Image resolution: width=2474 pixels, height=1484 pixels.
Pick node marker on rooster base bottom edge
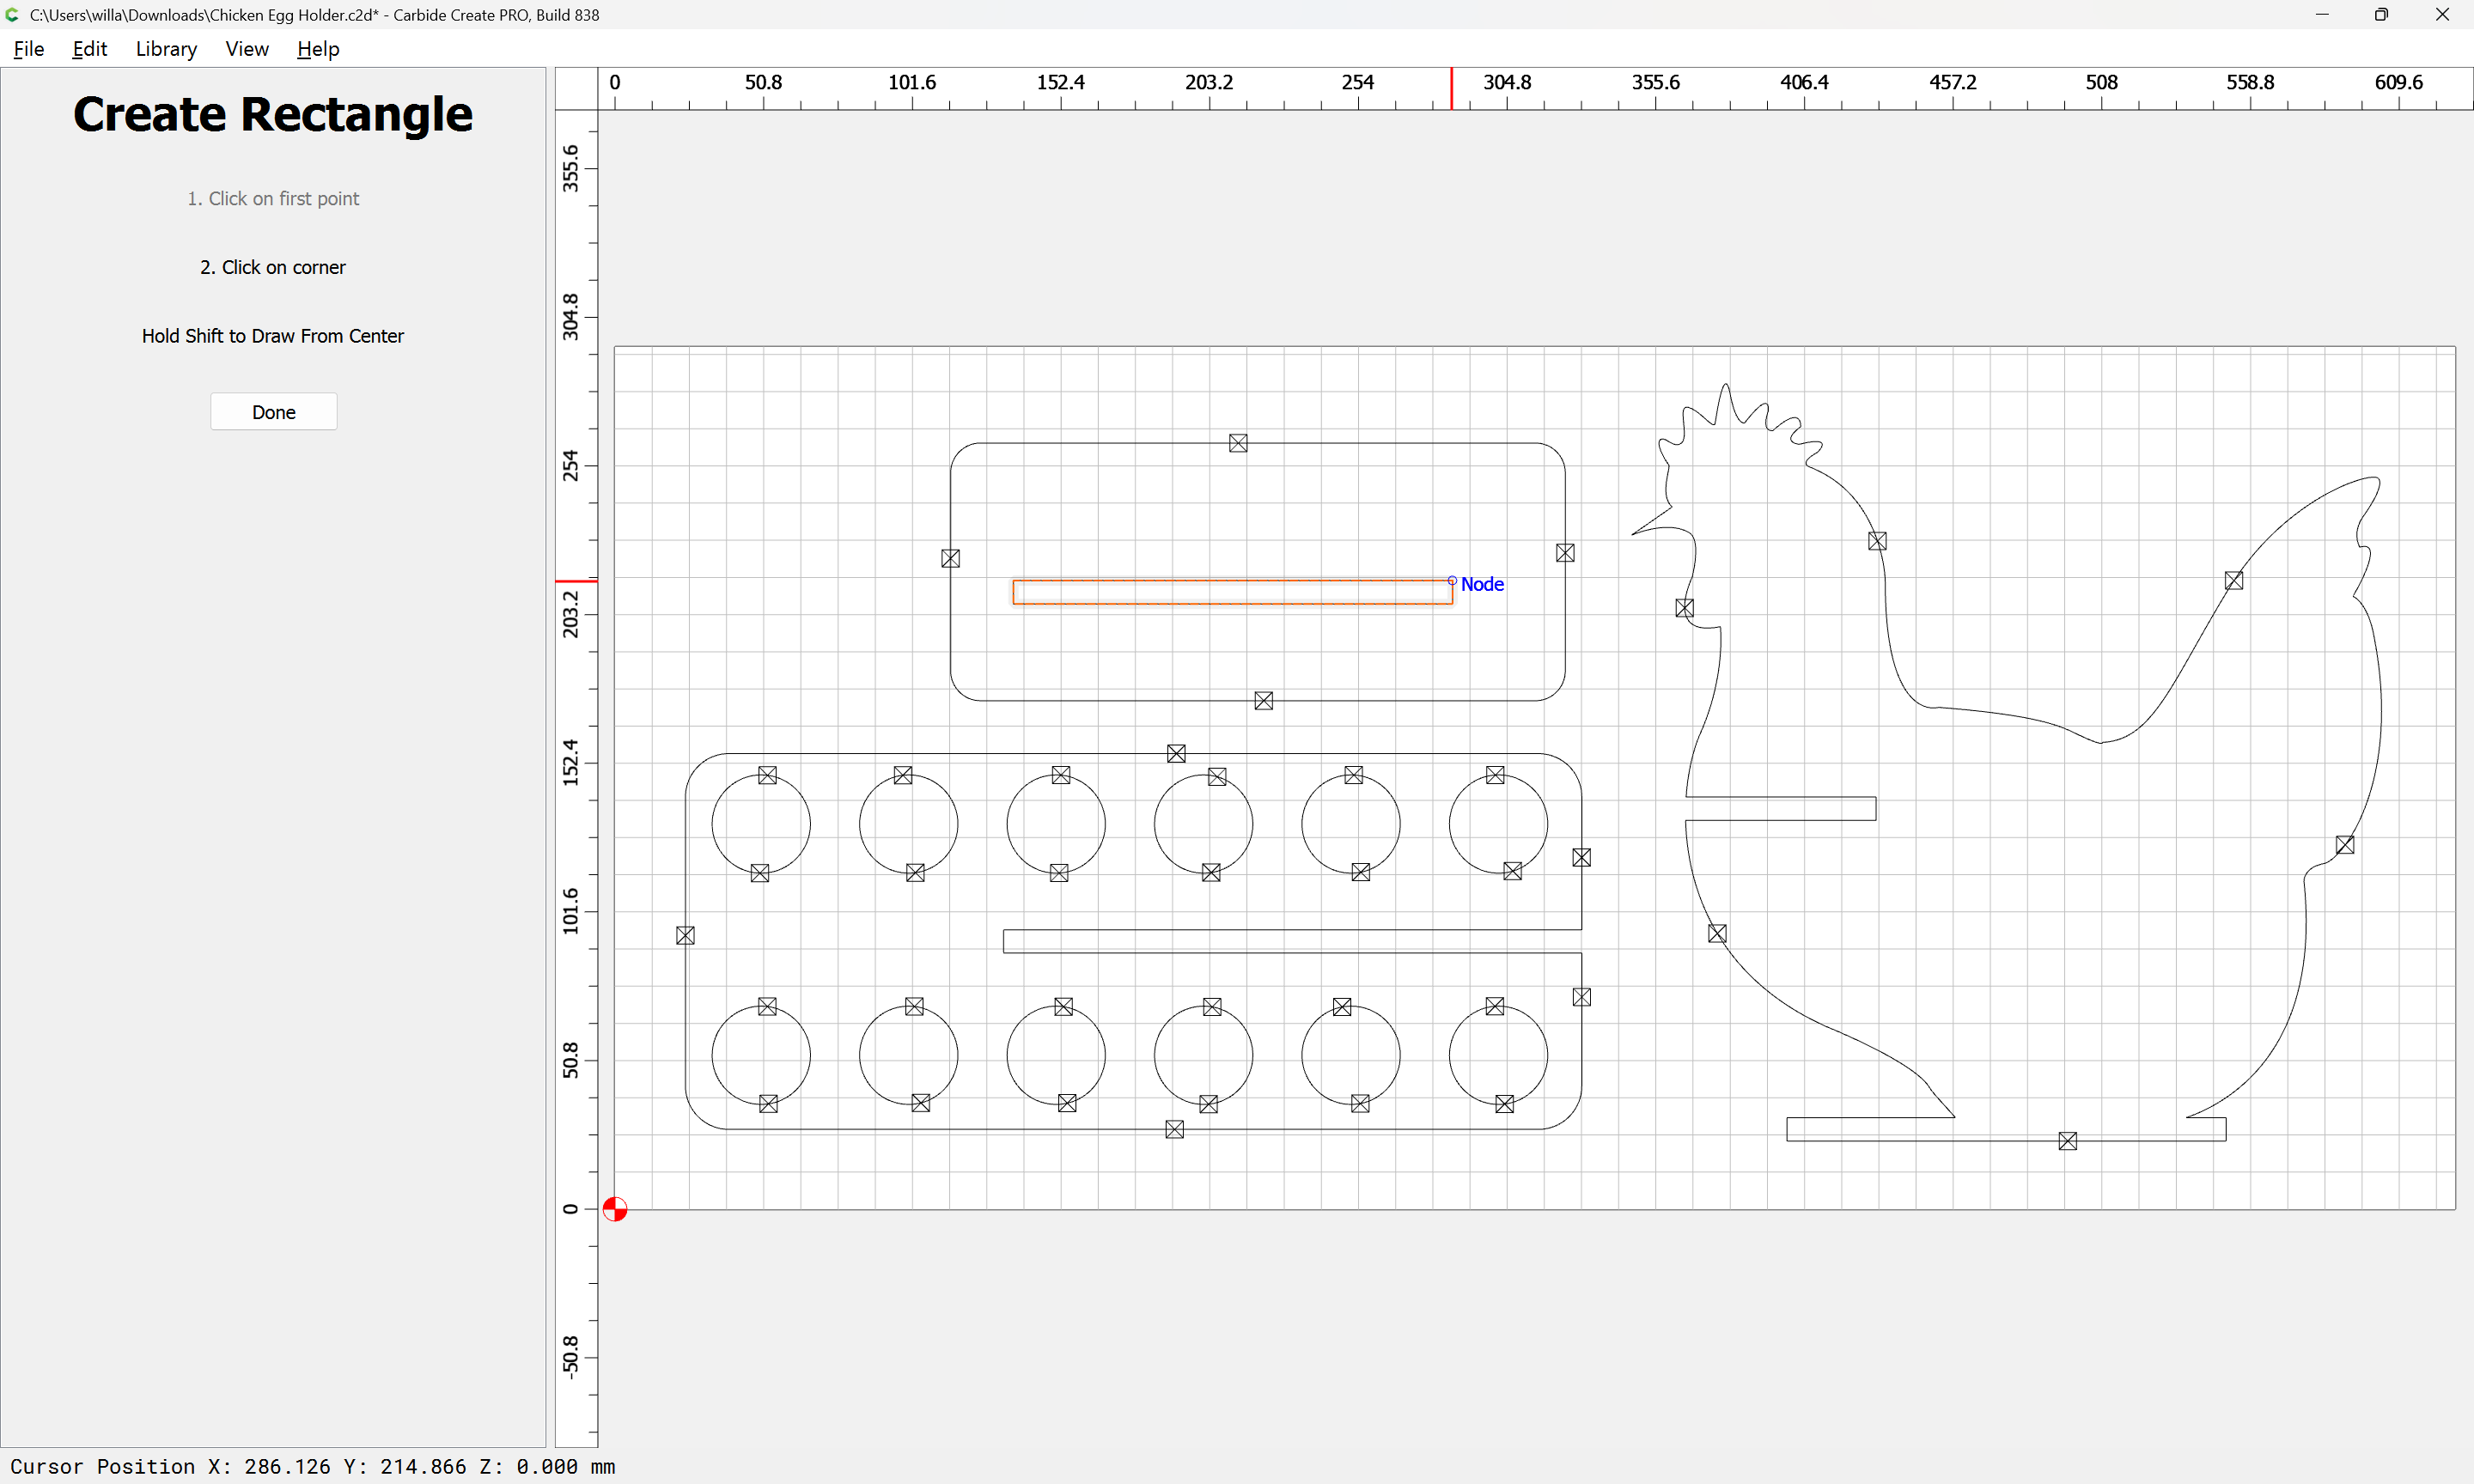[x=2068, y=1141]
